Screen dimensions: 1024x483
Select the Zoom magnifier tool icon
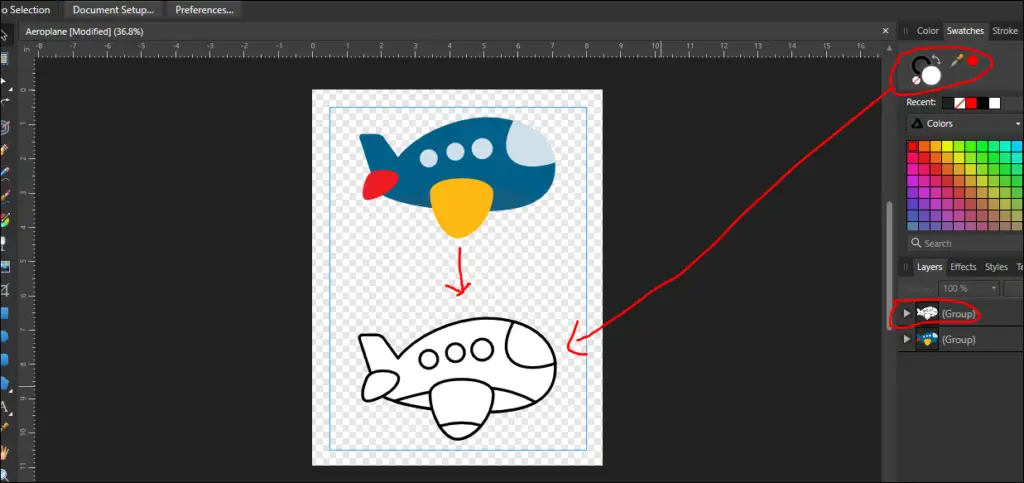(4, 475)
